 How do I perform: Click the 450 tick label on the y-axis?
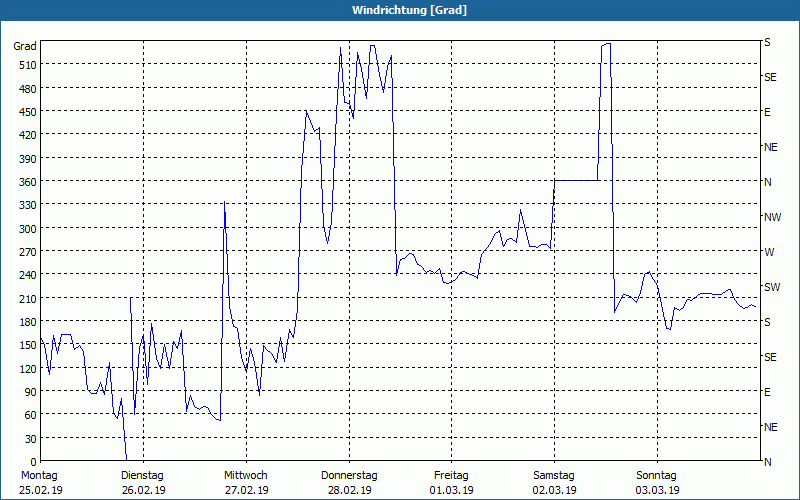point(26,112)
